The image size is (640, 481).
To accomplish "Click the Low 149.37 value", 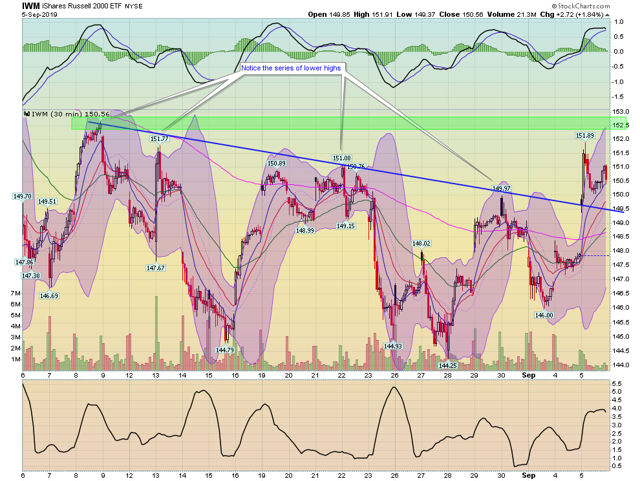I will (x=416, y=14).
